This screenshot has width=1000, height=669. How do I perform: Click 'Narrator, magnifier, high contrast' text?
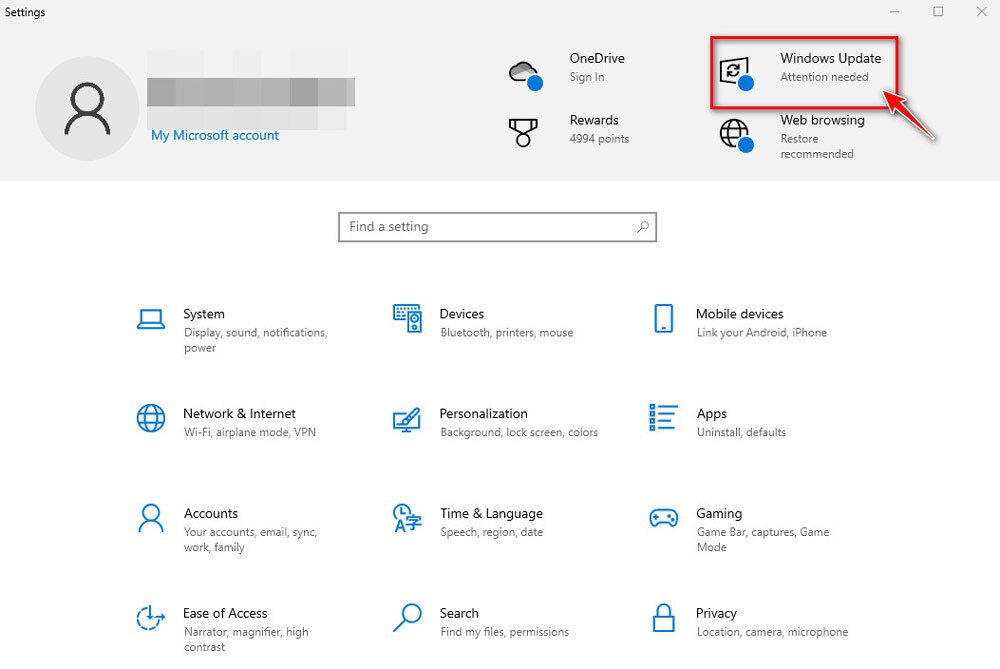pos(246,639)
